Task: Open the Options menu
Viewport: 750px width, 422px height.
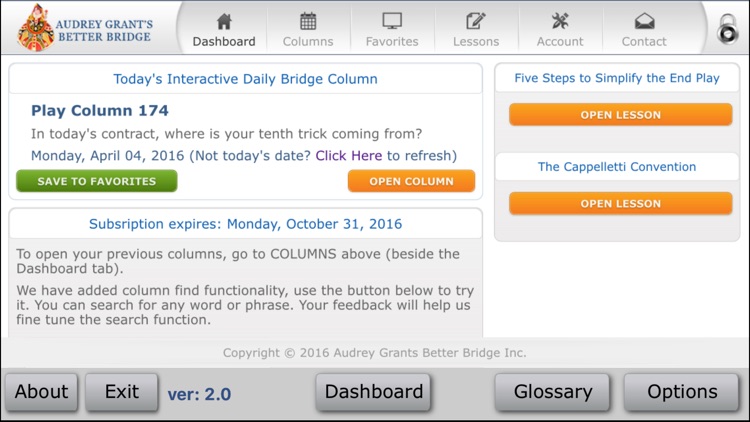Action: click(x=682, y=392)
